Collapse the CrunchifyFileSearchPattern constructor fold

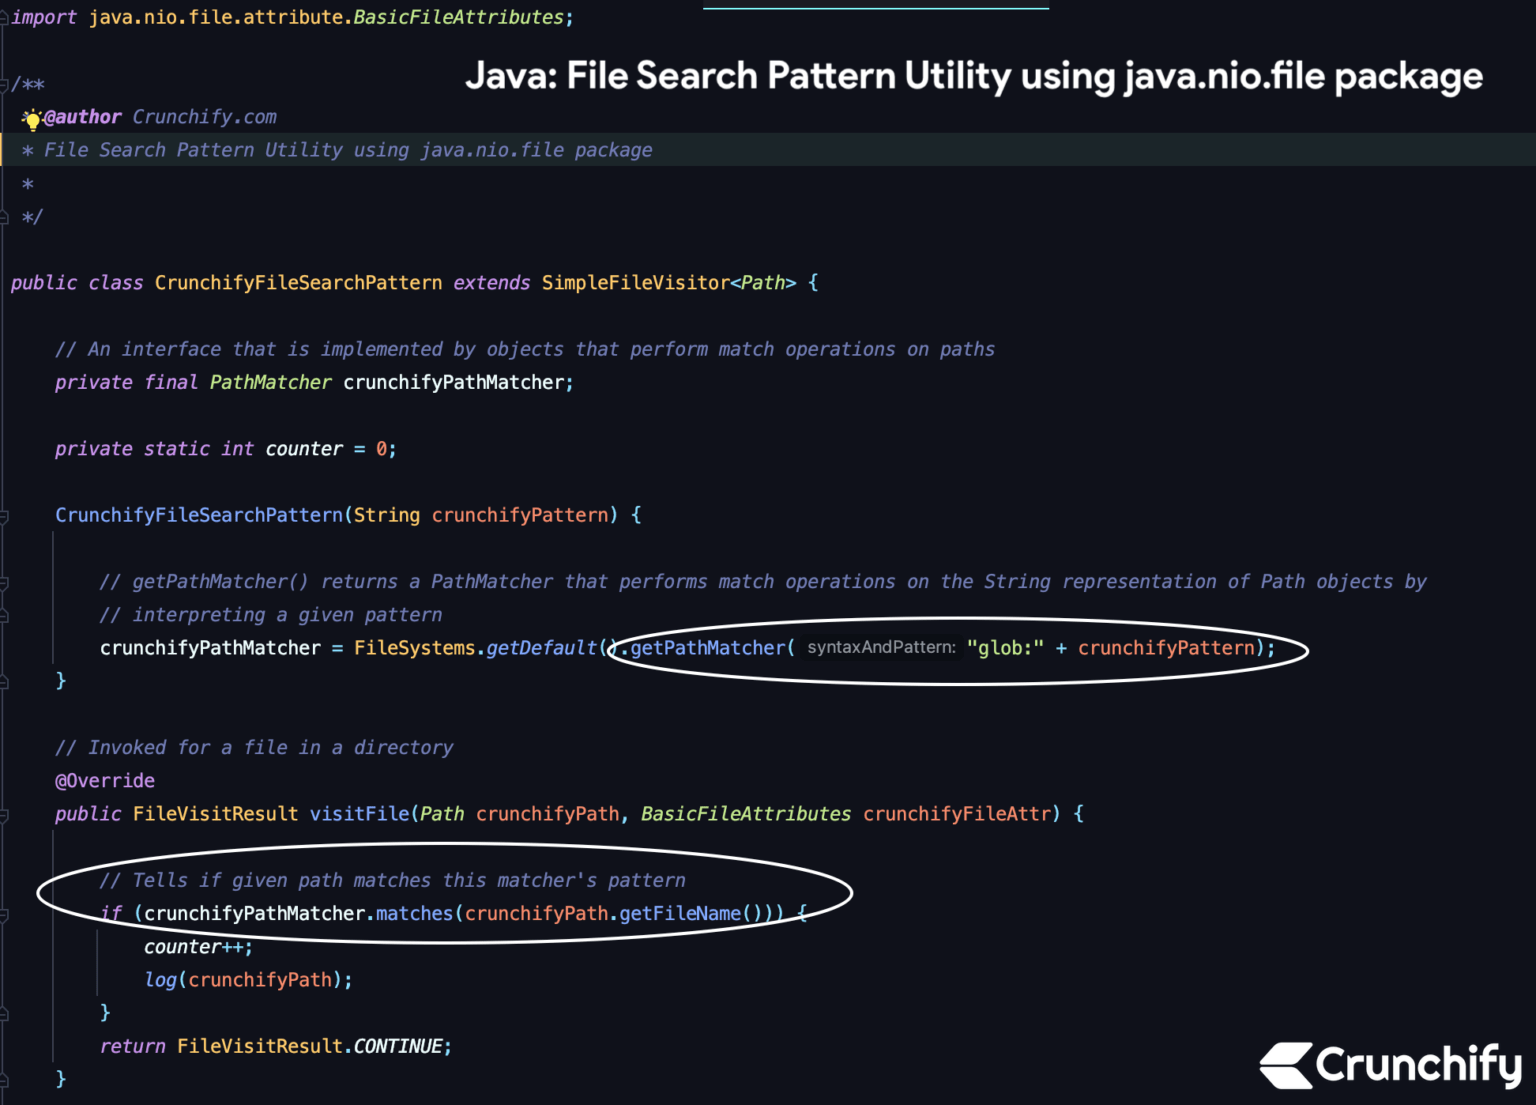point(5,515)
